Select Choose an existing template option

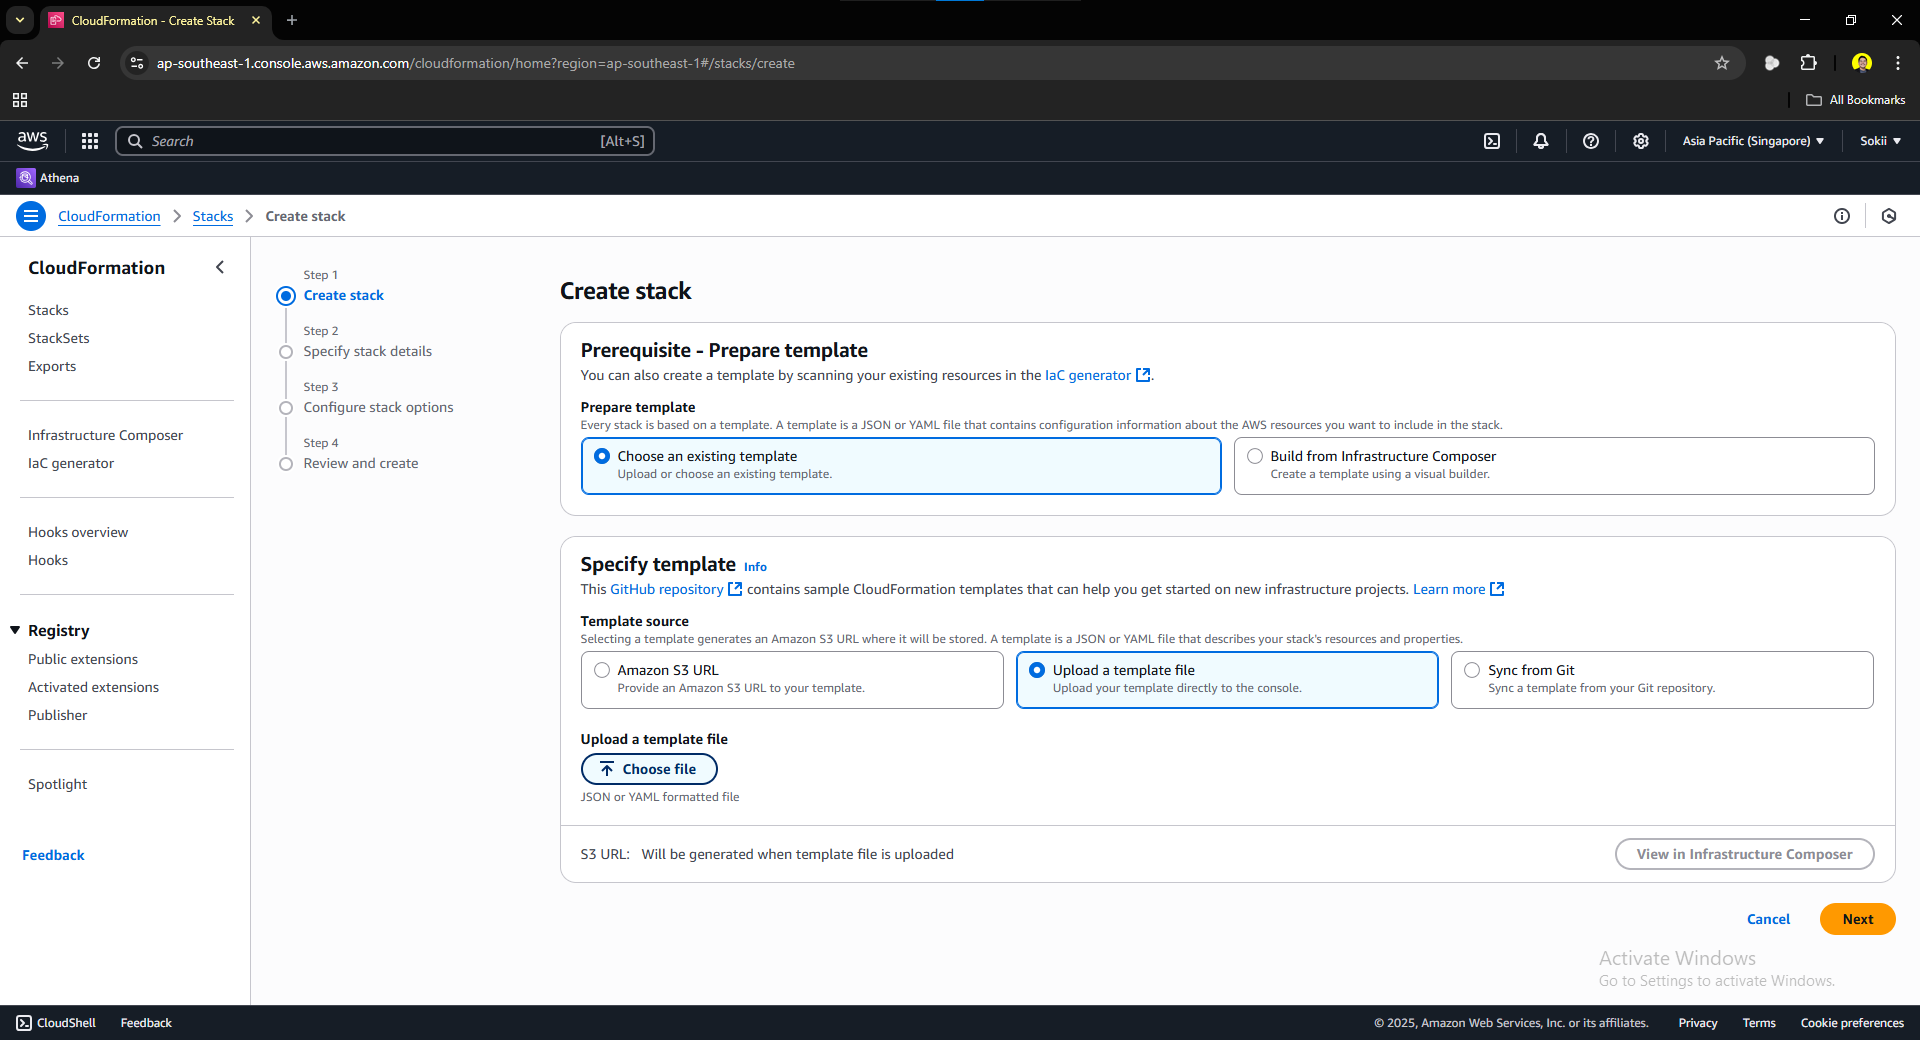pos(901,466)
